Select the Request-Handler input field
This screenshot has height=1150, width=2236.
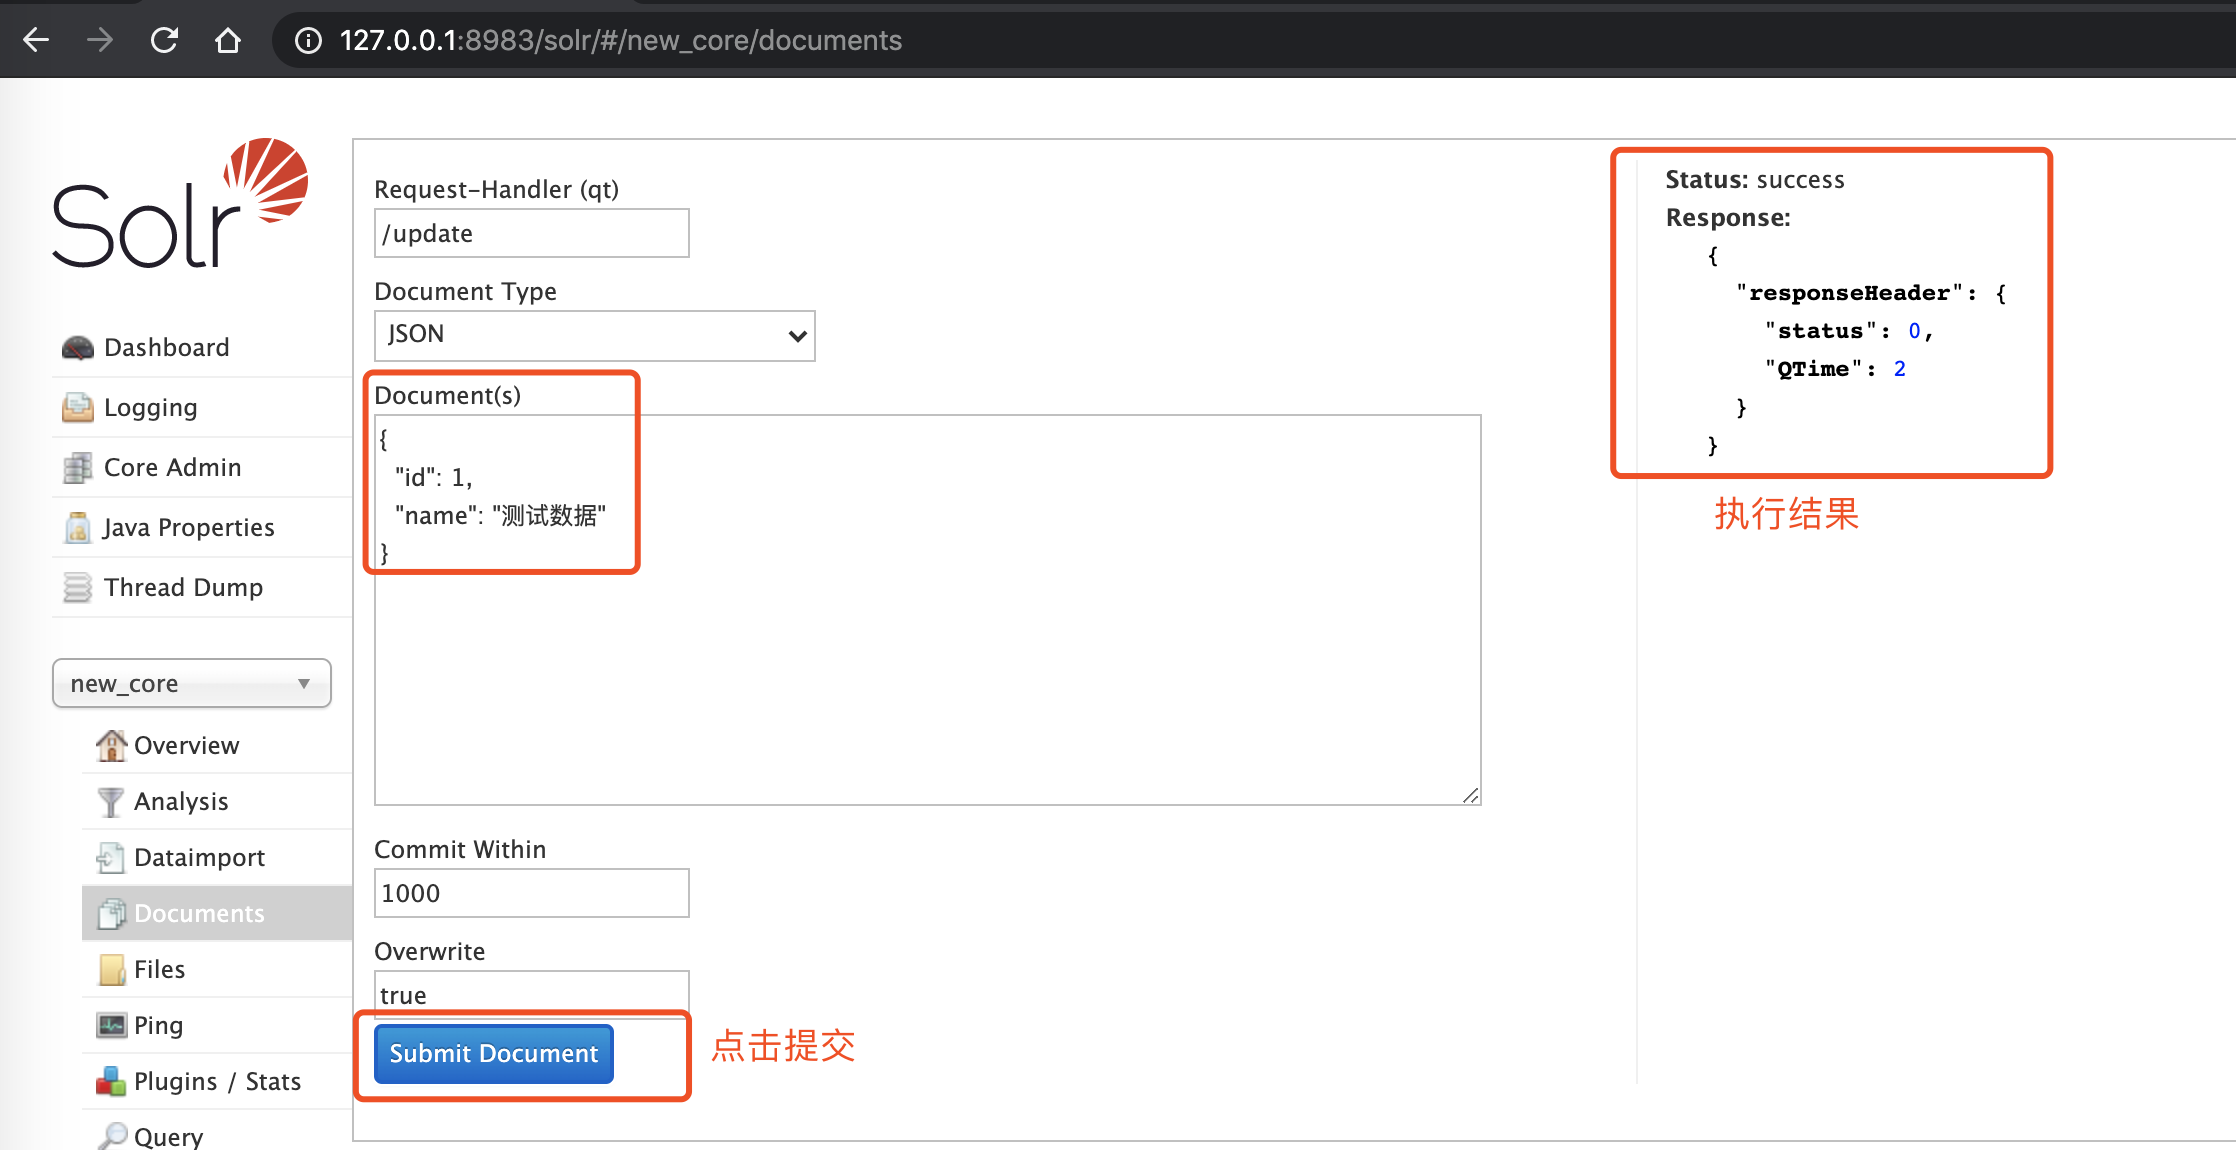coord(529,233)
